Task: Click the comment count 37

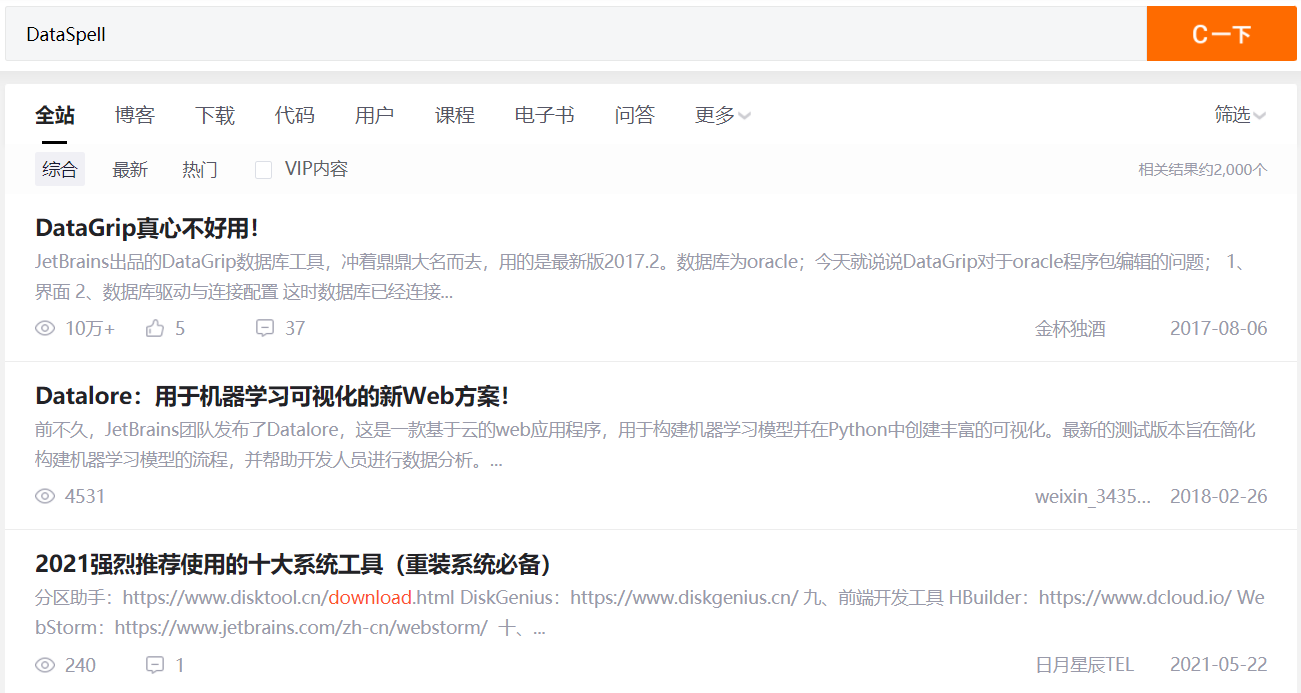Action: point(295,328)
